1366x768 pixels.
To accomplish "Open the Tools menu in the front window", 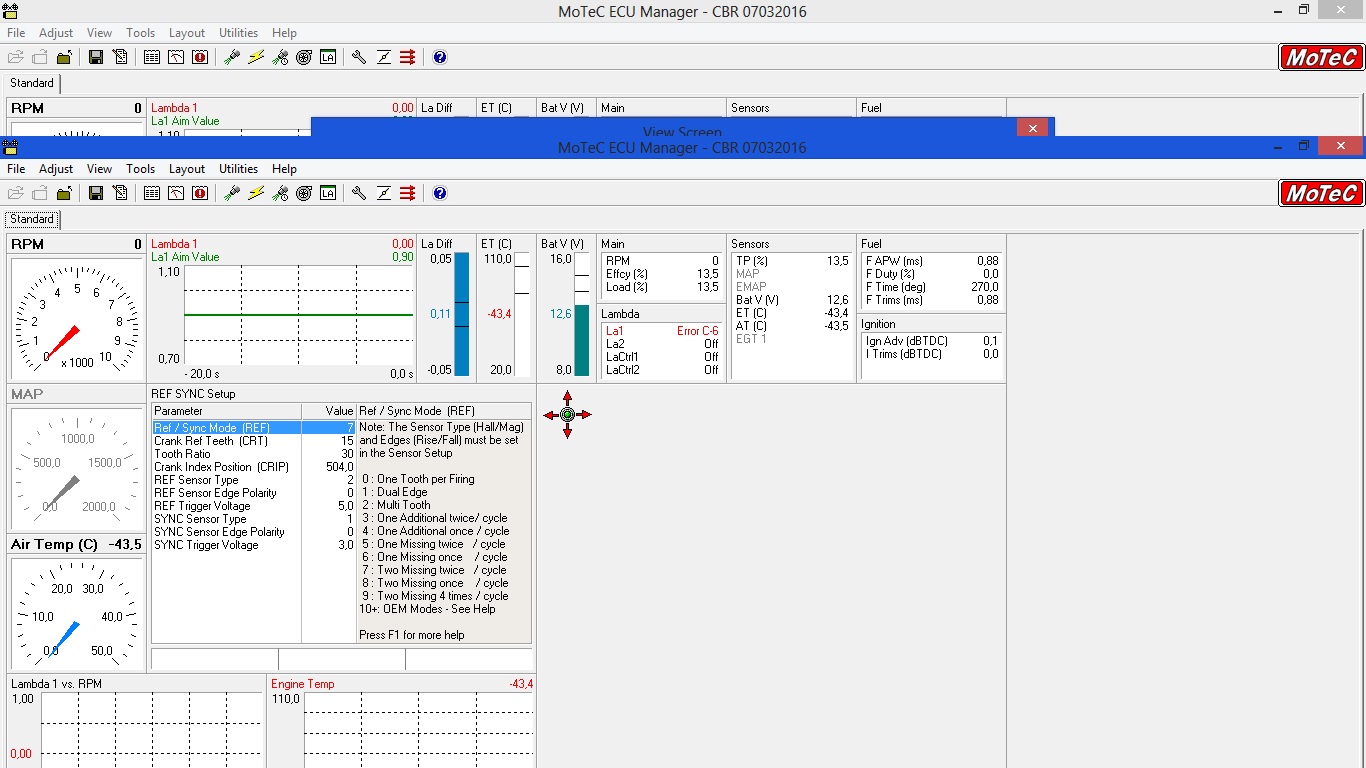I will pyautogui.click(x=141, y=169).
